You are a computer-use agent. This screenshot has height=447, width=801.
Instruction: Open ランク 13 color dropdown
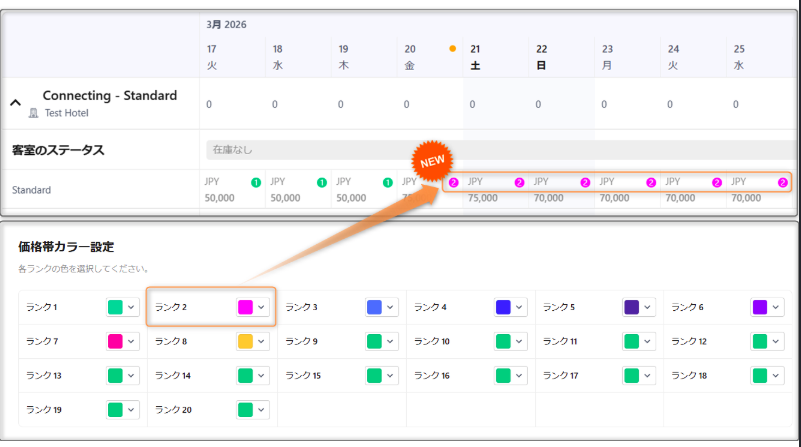tap(123, 375)
